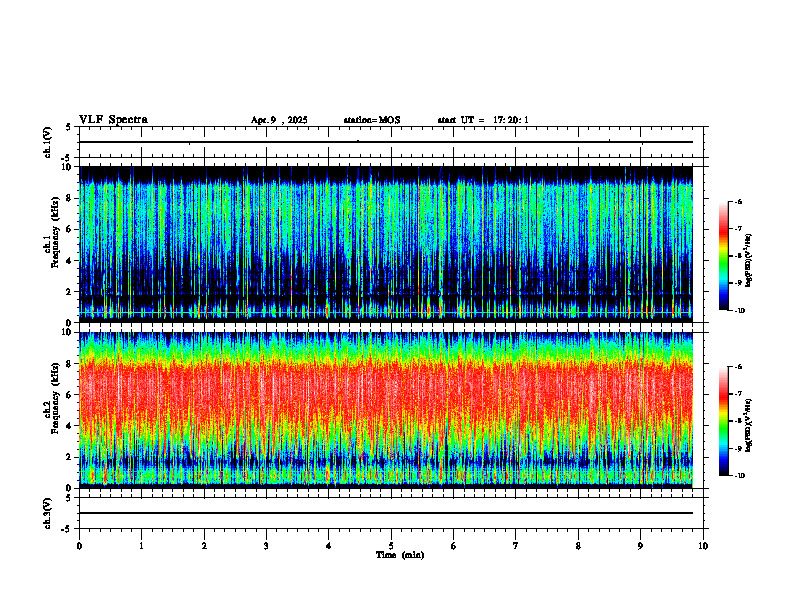Screen dimensions: 792x612
Task: Click time-axis tick label "7"
Action: point(516,546)
